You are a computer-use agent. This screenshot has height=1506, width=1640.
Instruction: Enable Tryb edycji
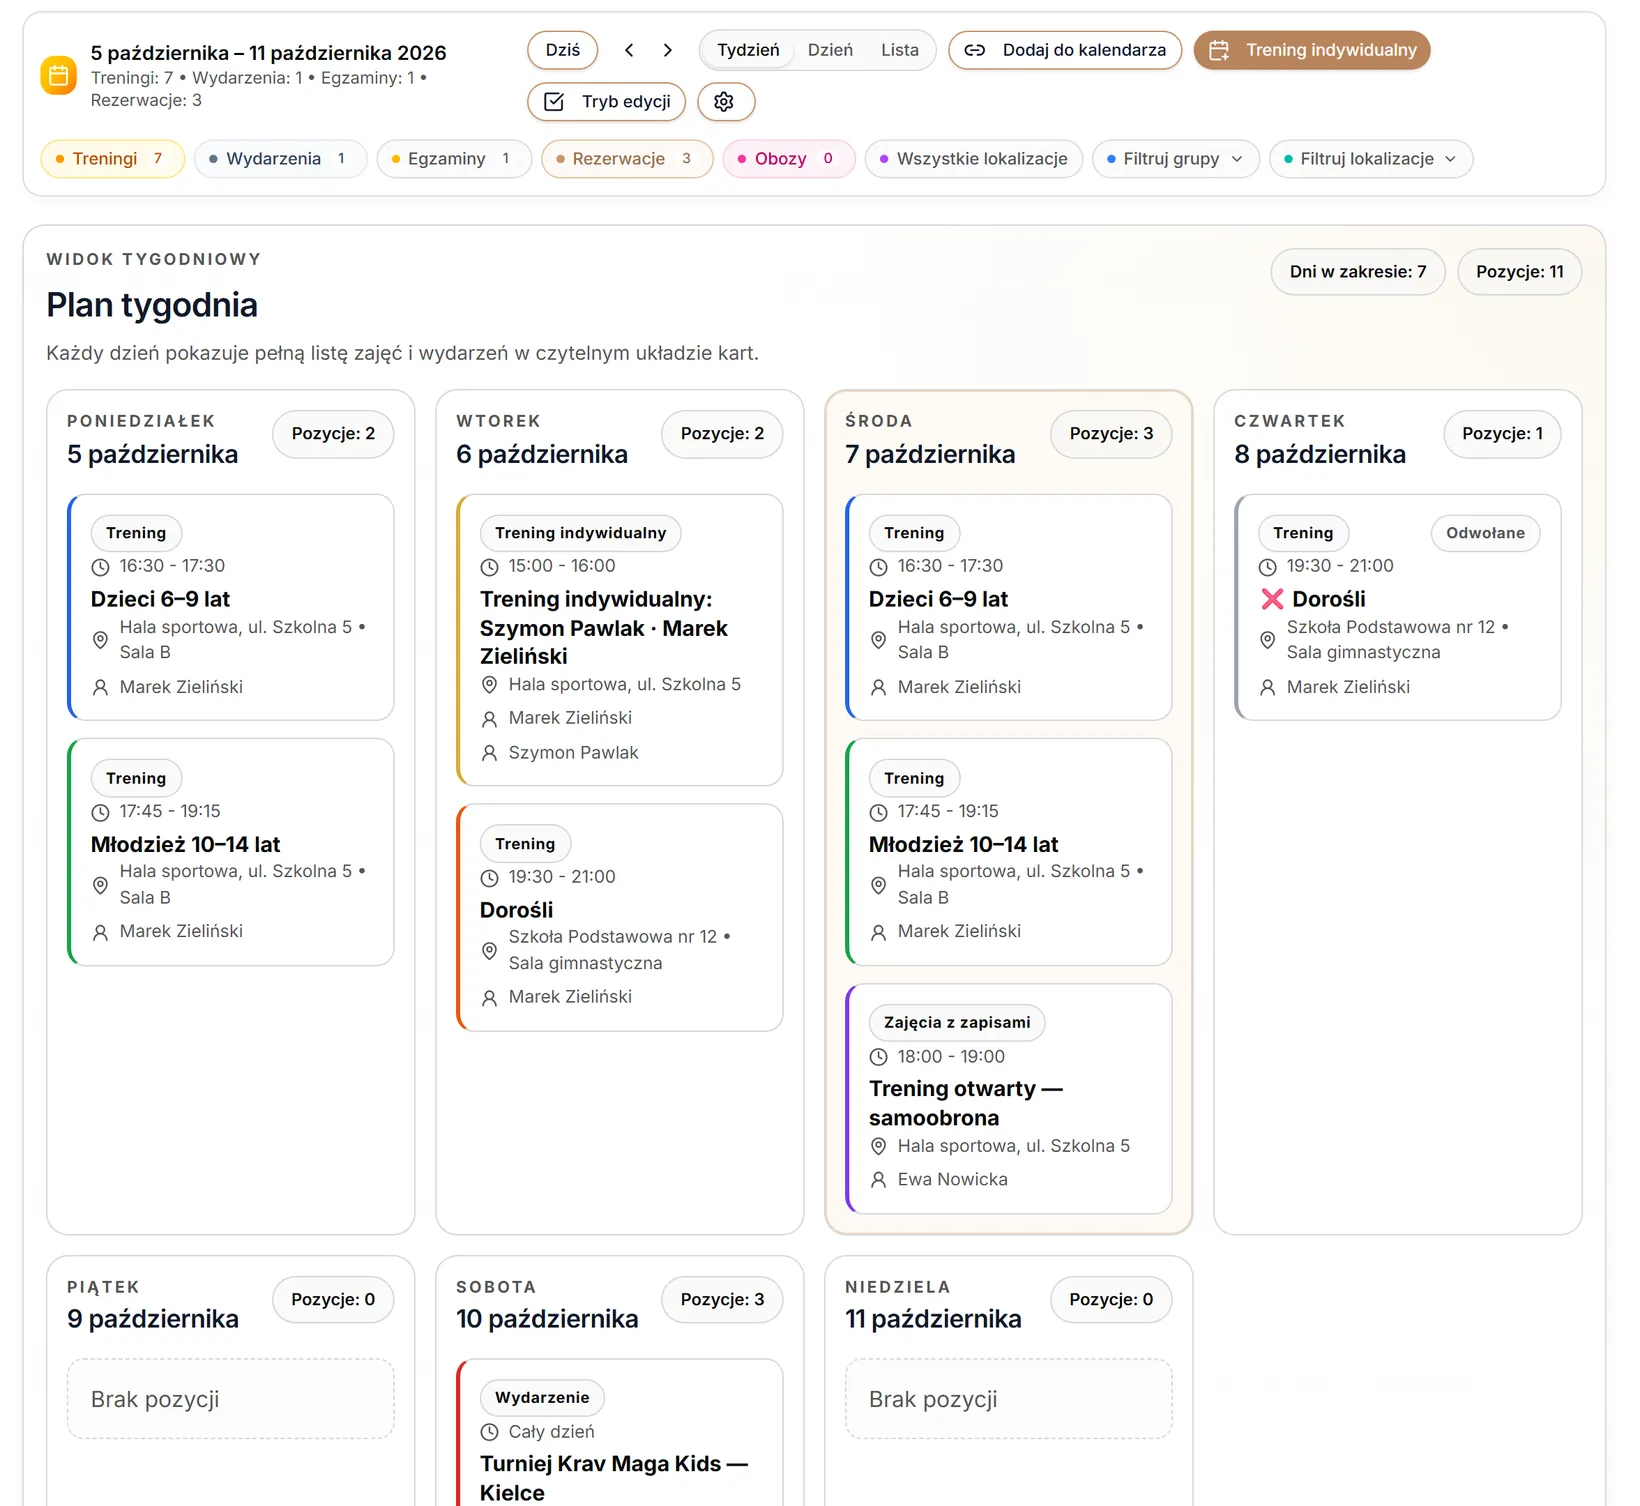coord(607,101)
